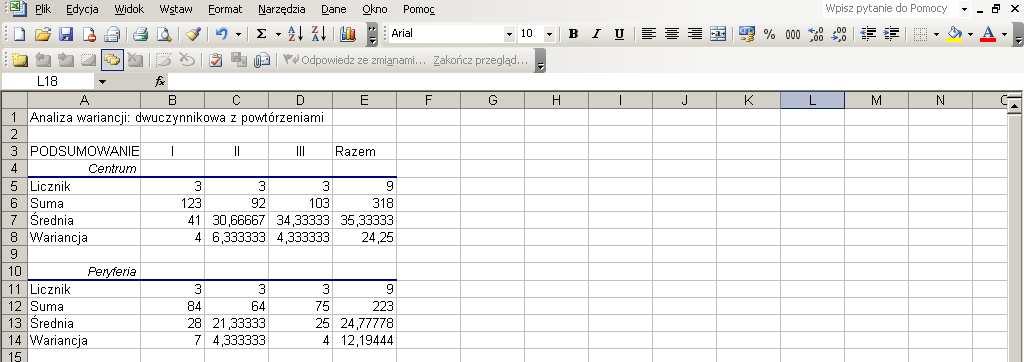Viewport: 1024px width, 362px height.
Task: Click the Merge and Center icon
Action: (x=718, y=34)
